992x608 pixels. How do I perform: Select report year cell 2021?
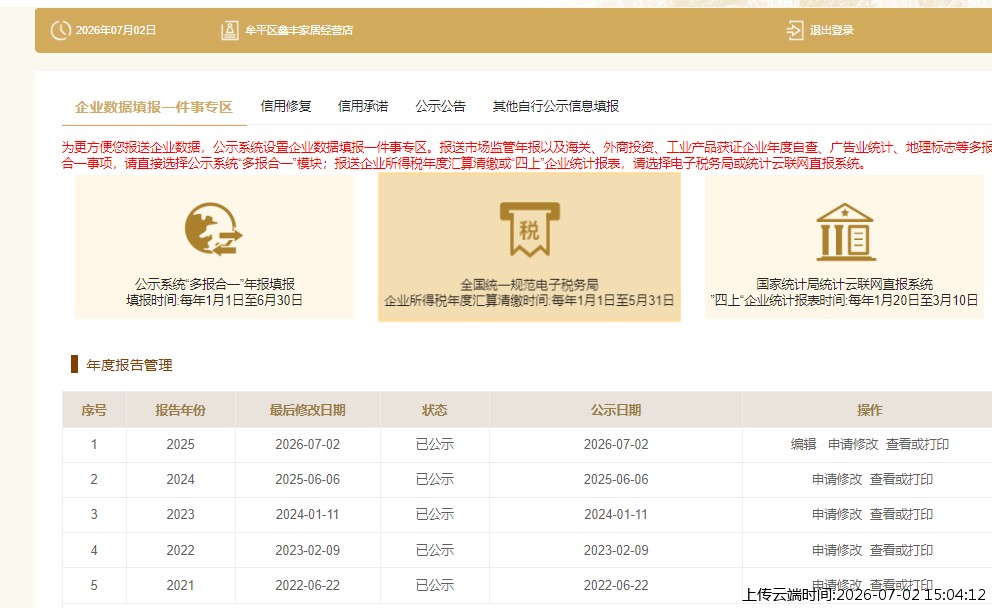pyautogui.click(x=180, y=585)
